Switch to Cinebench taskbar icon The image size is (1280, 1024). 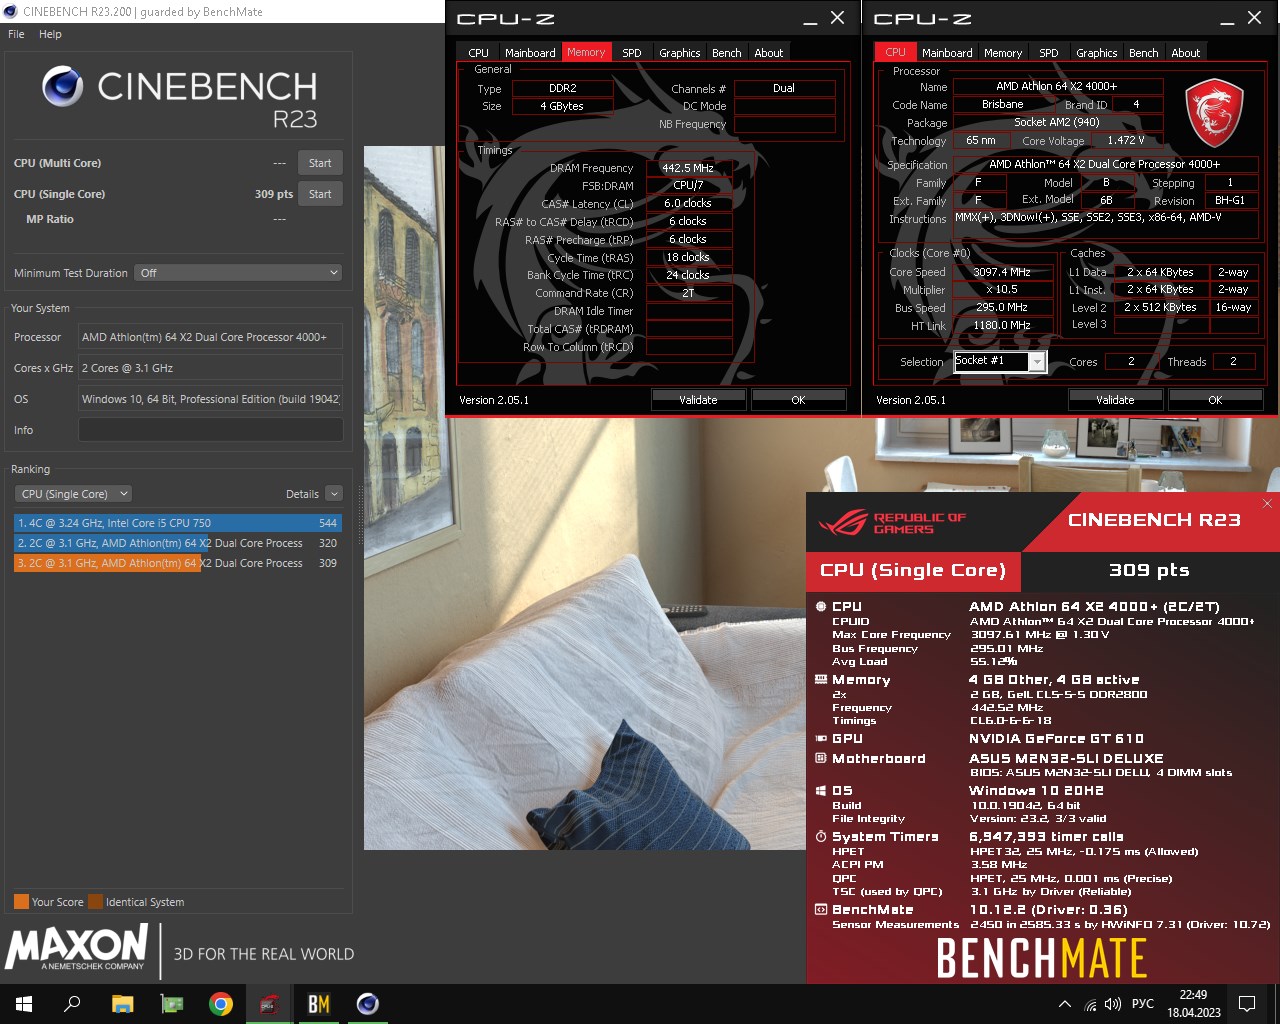pos(368,1004)
